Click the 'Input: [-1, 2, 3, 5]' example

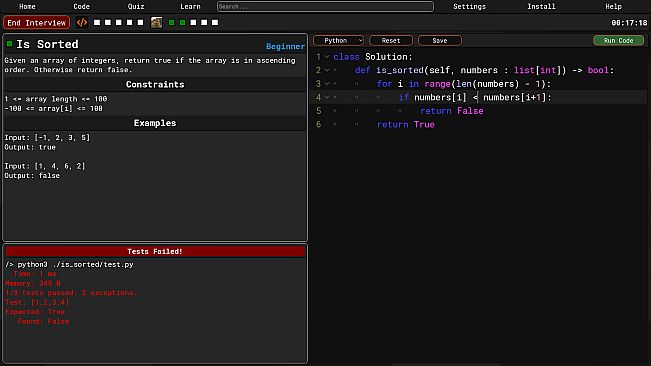pos(47,137)
